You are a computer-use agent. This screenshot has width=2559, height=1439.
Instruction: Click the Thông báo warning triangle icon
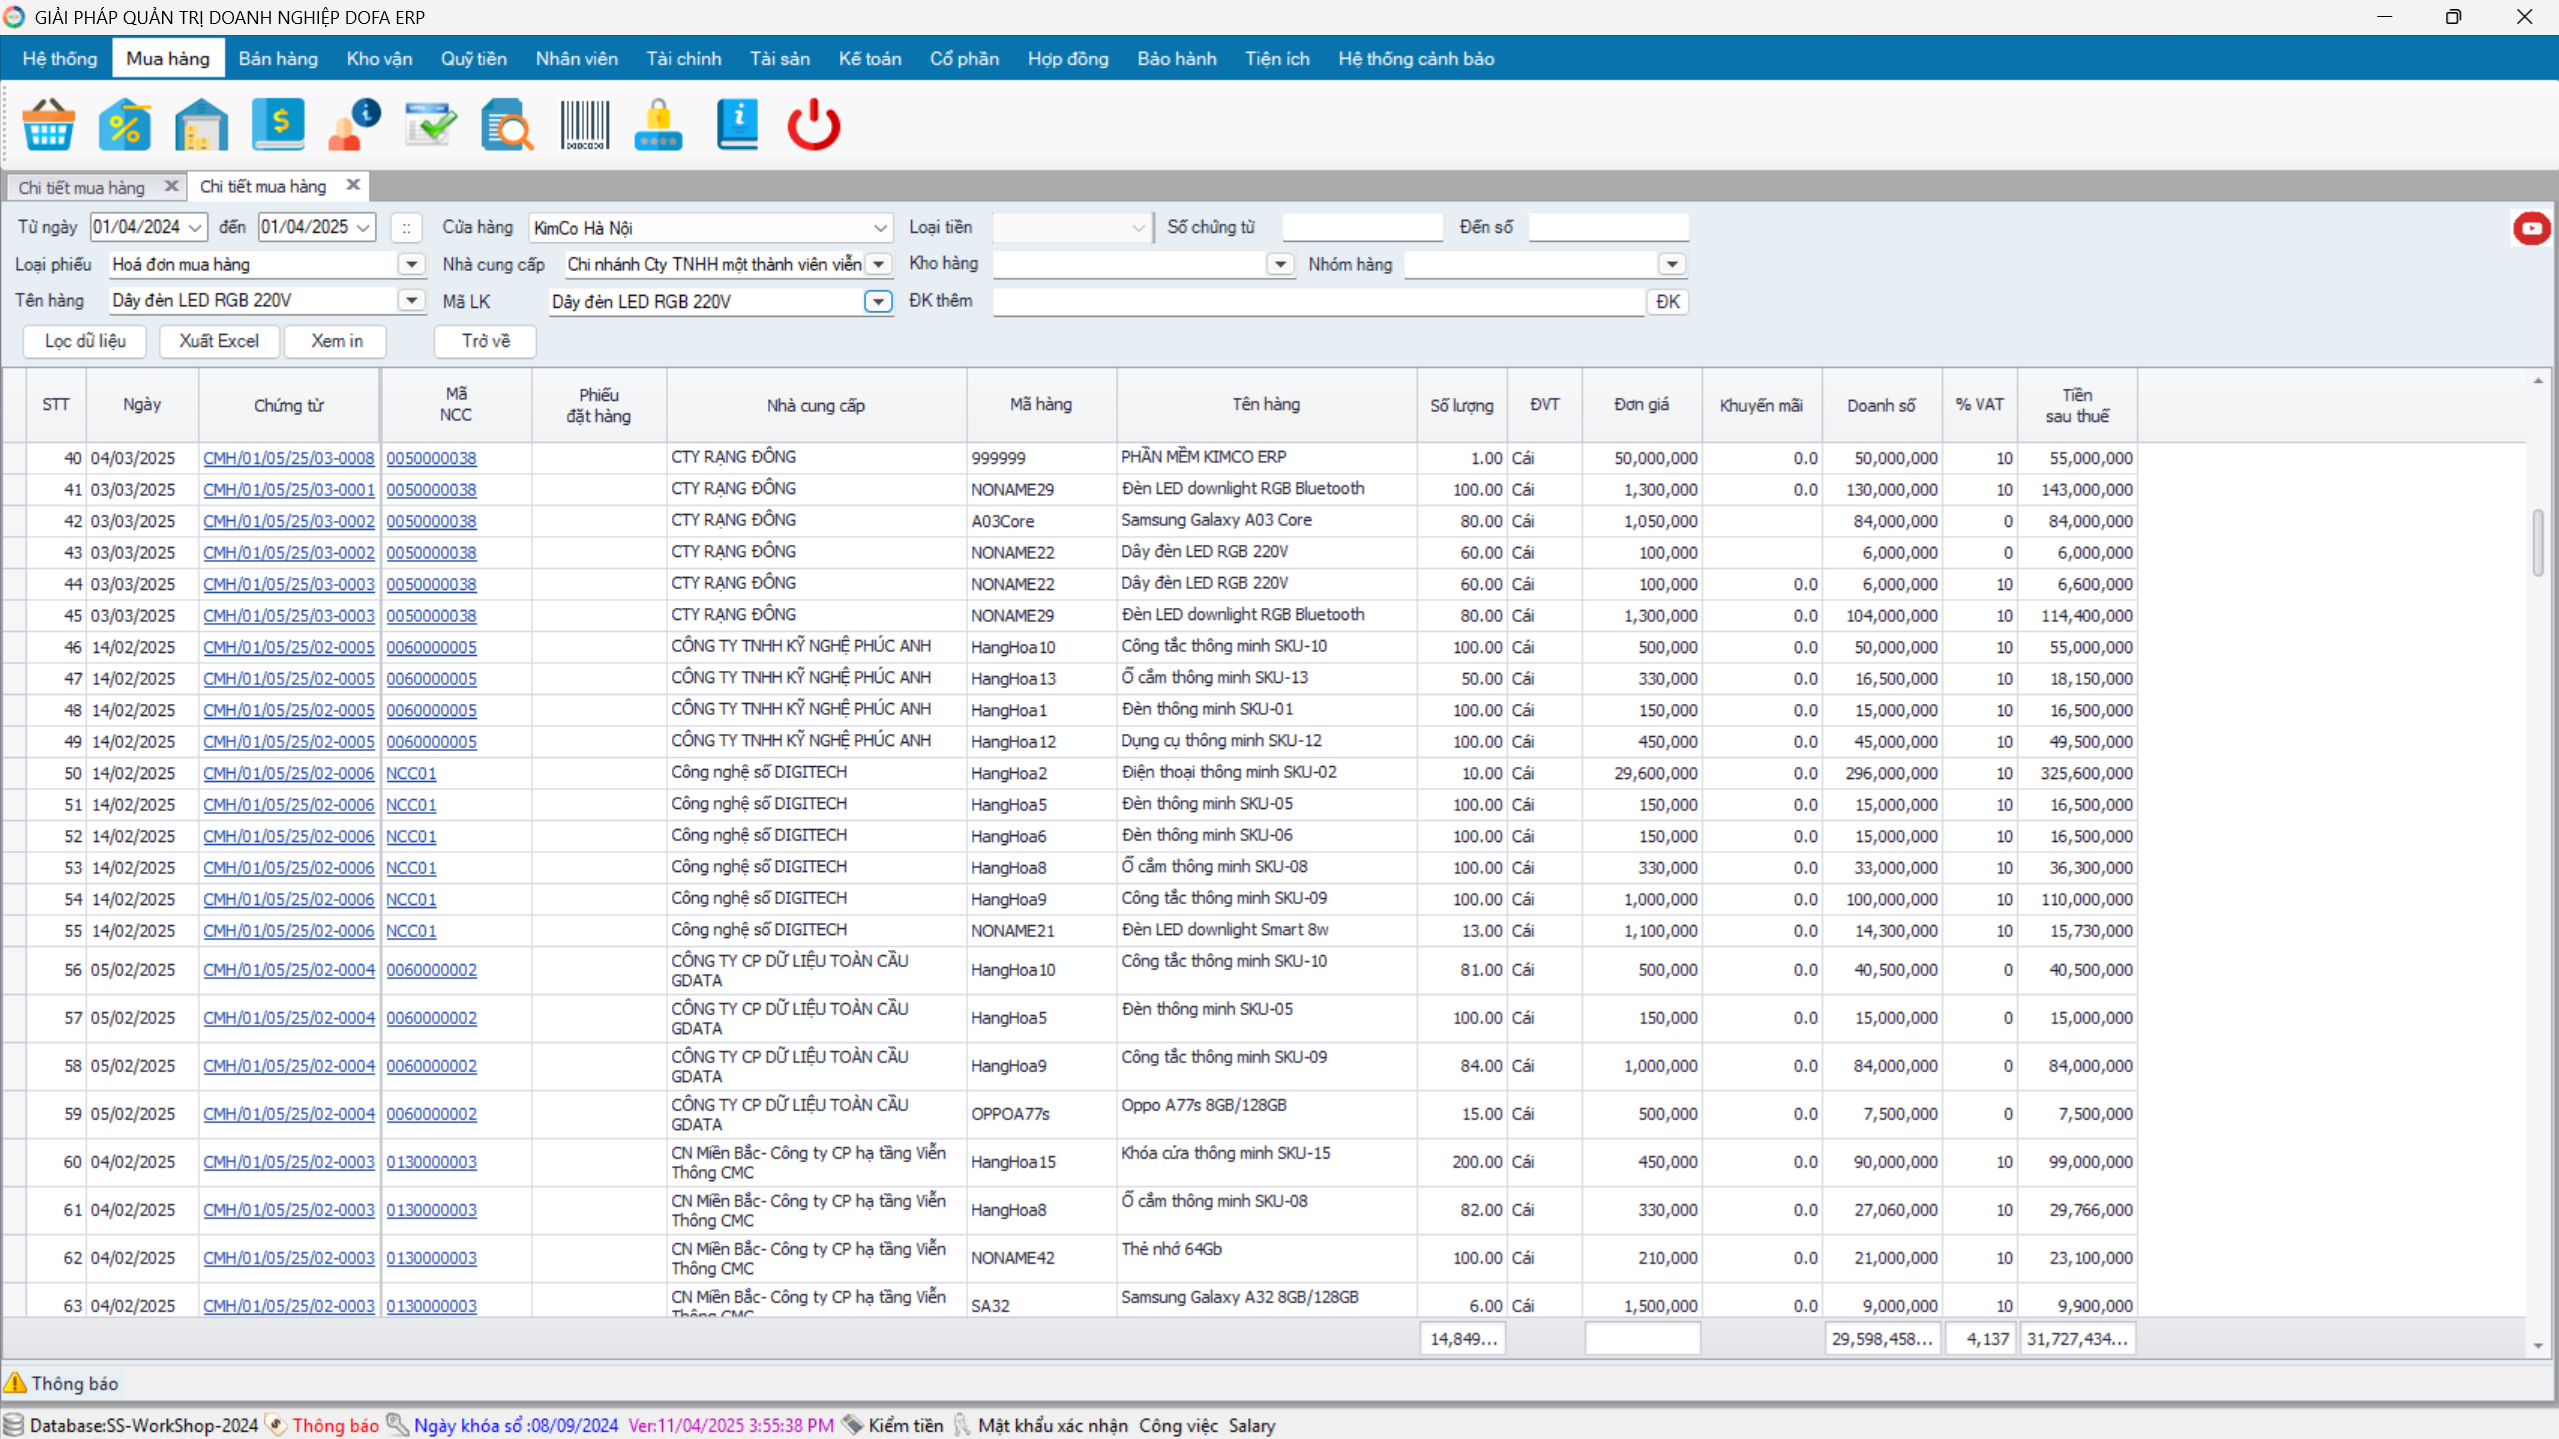[15, 1383]
